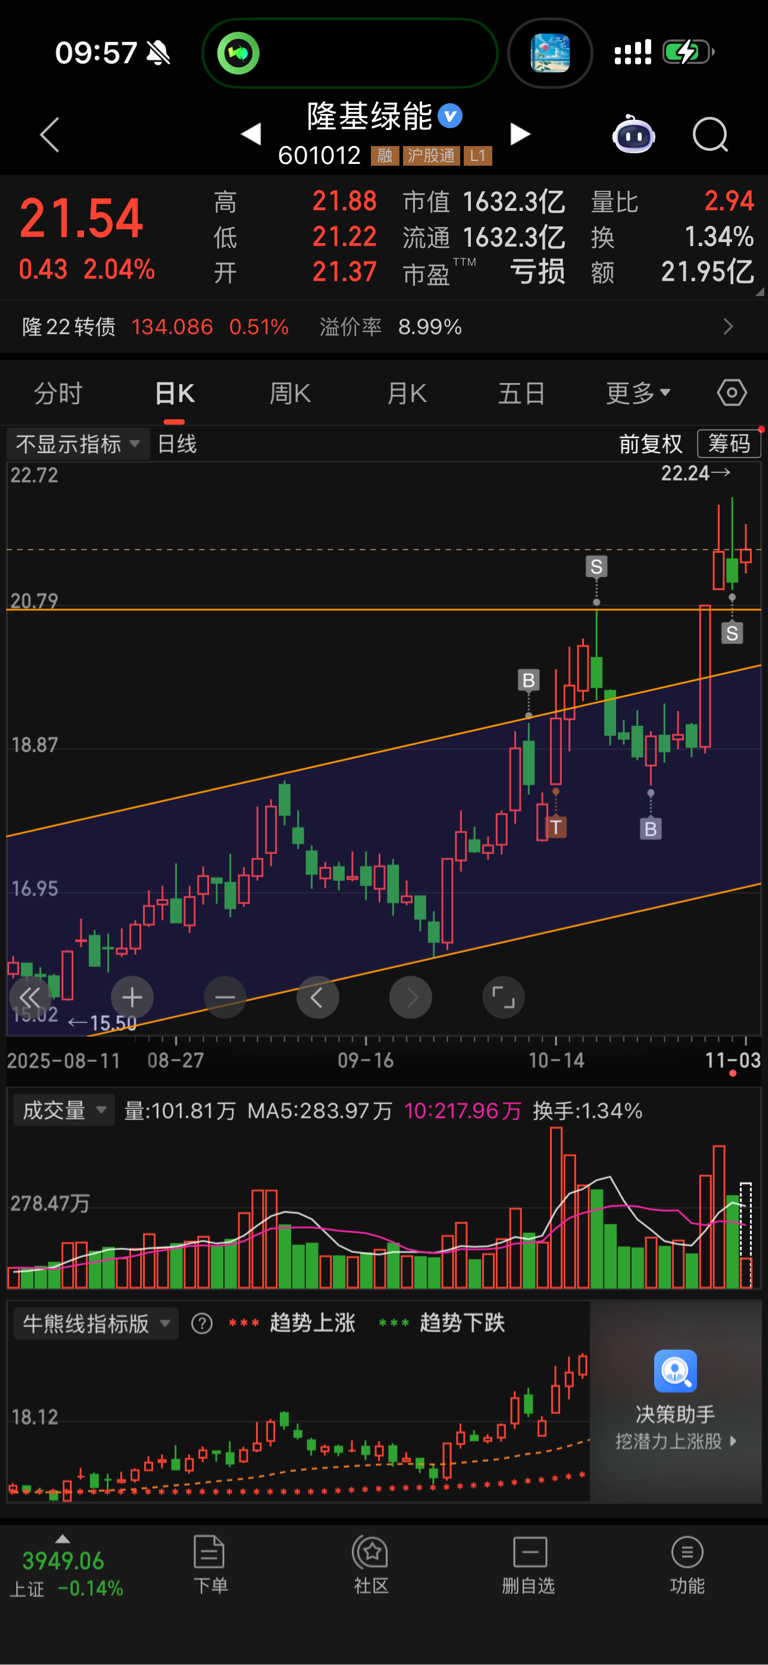Viewport: 768px width, 1665px height.
Task: Open the robot assistant icon
Action: click(x=634, y=134)
